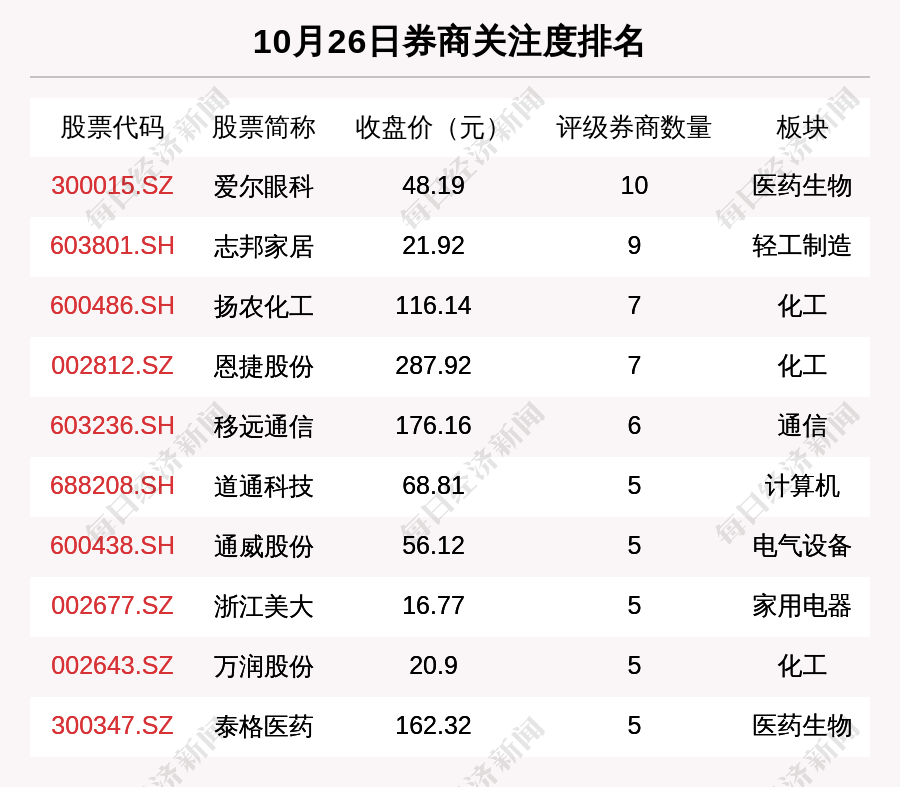Viewport: 900px width, 787px height.
Task: Click the 股票简称 column header
Action: [263, 127]
